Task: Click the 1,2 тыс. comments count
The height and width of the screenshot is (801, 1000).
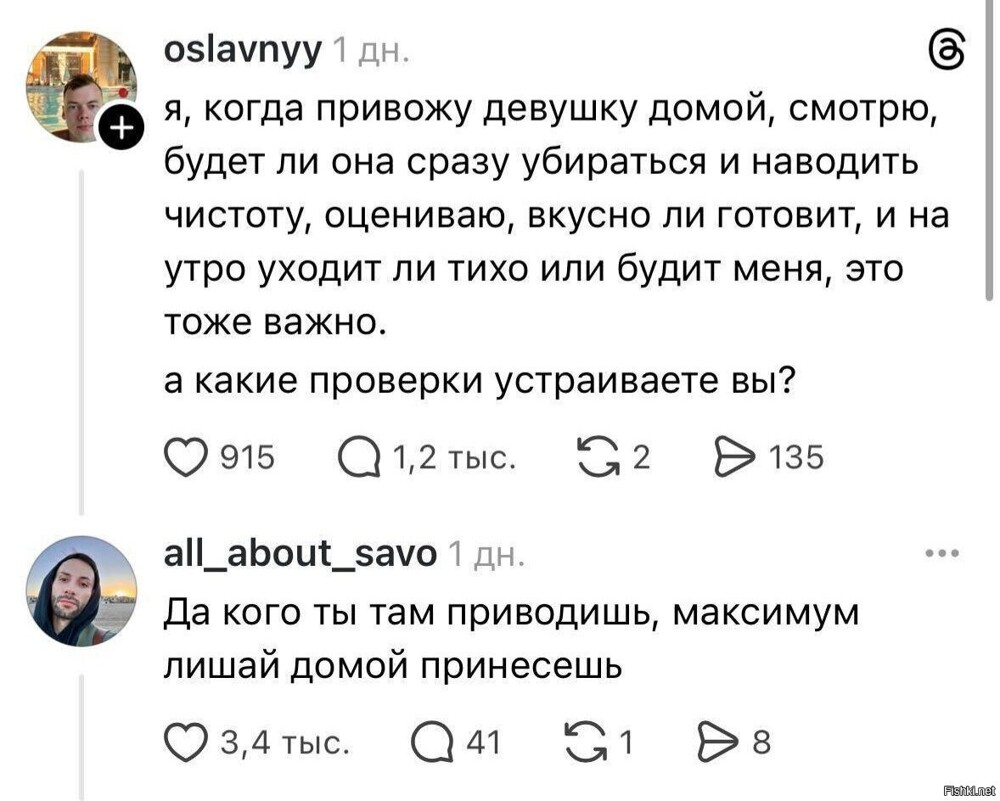Action: tap(454, 458)
